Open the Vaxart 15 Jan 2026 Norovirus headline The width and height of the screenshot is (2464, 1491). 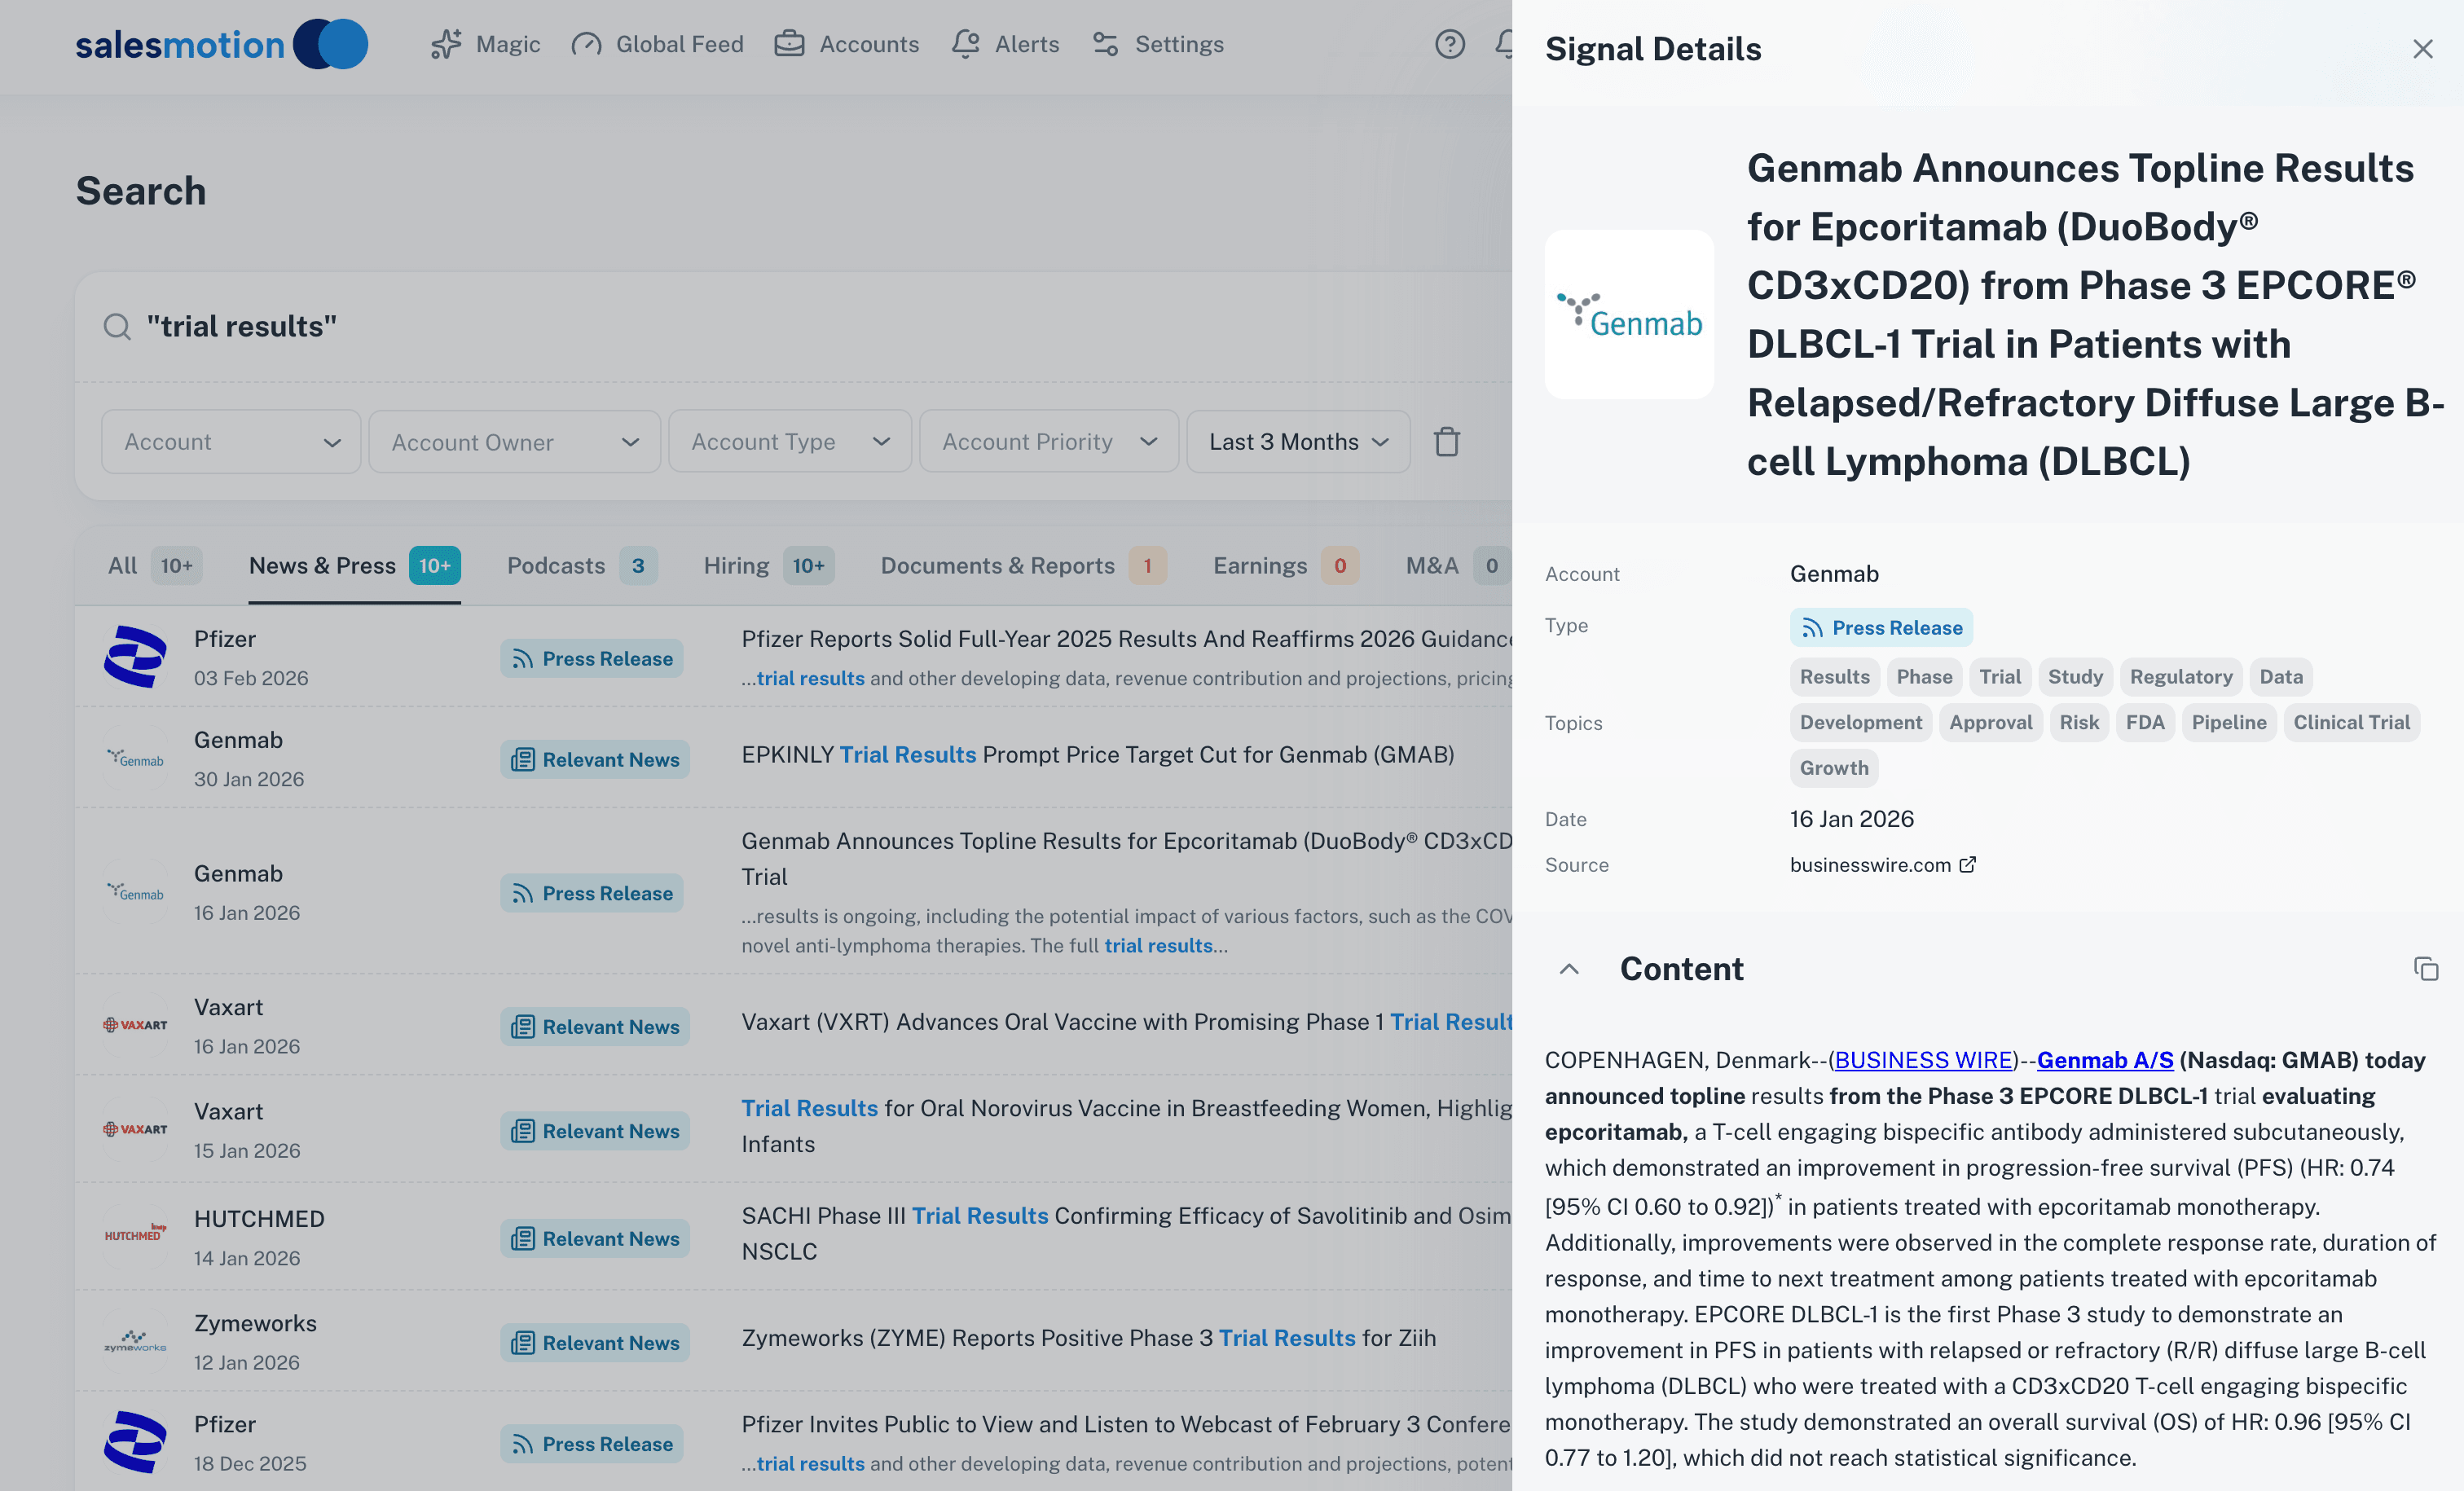1126,1125
